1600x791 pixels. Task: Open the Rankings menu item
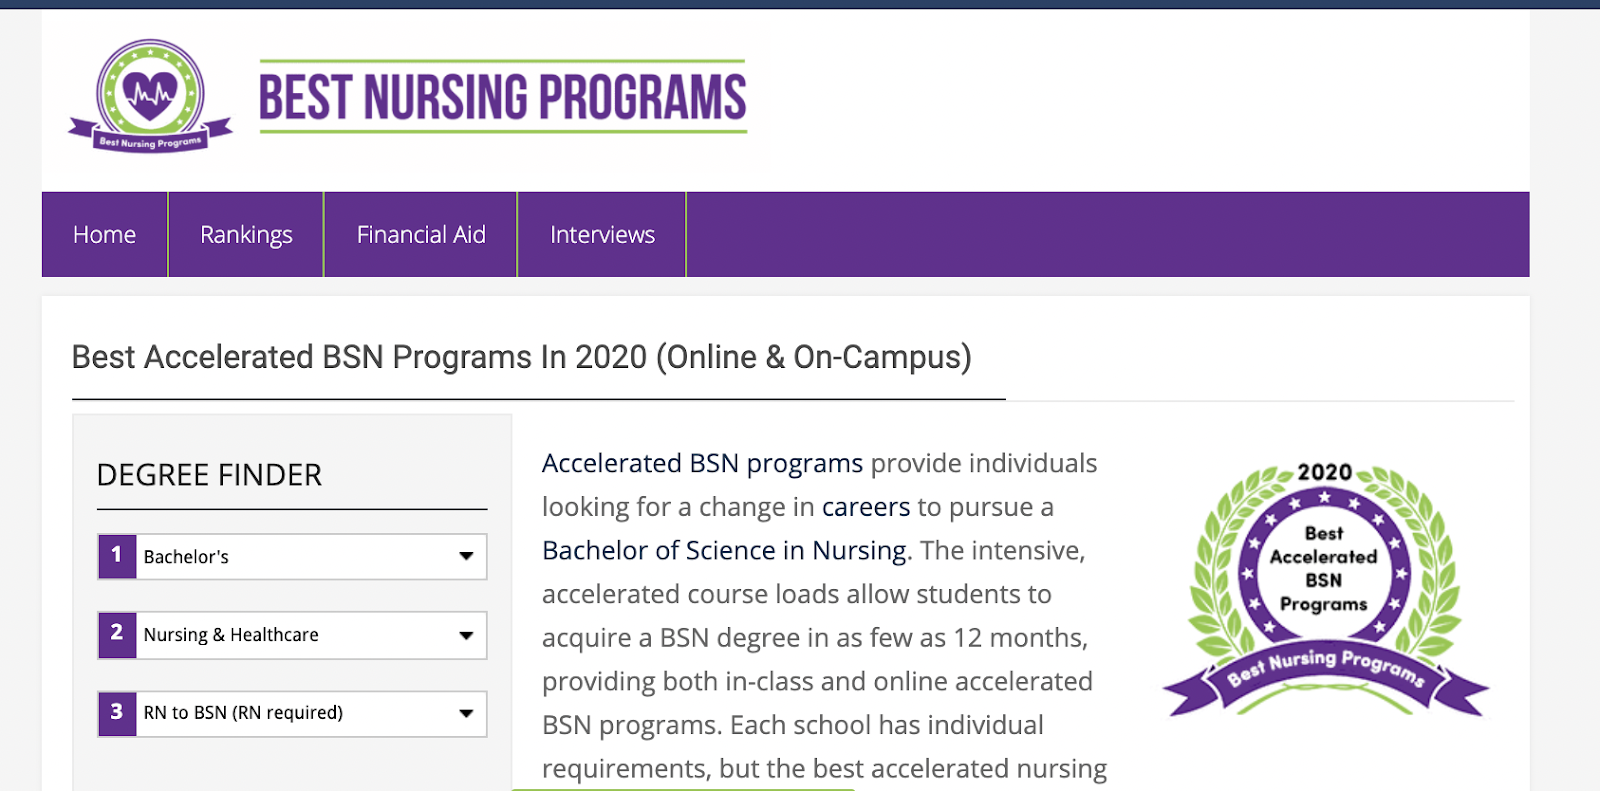click(x=246, y=235)
